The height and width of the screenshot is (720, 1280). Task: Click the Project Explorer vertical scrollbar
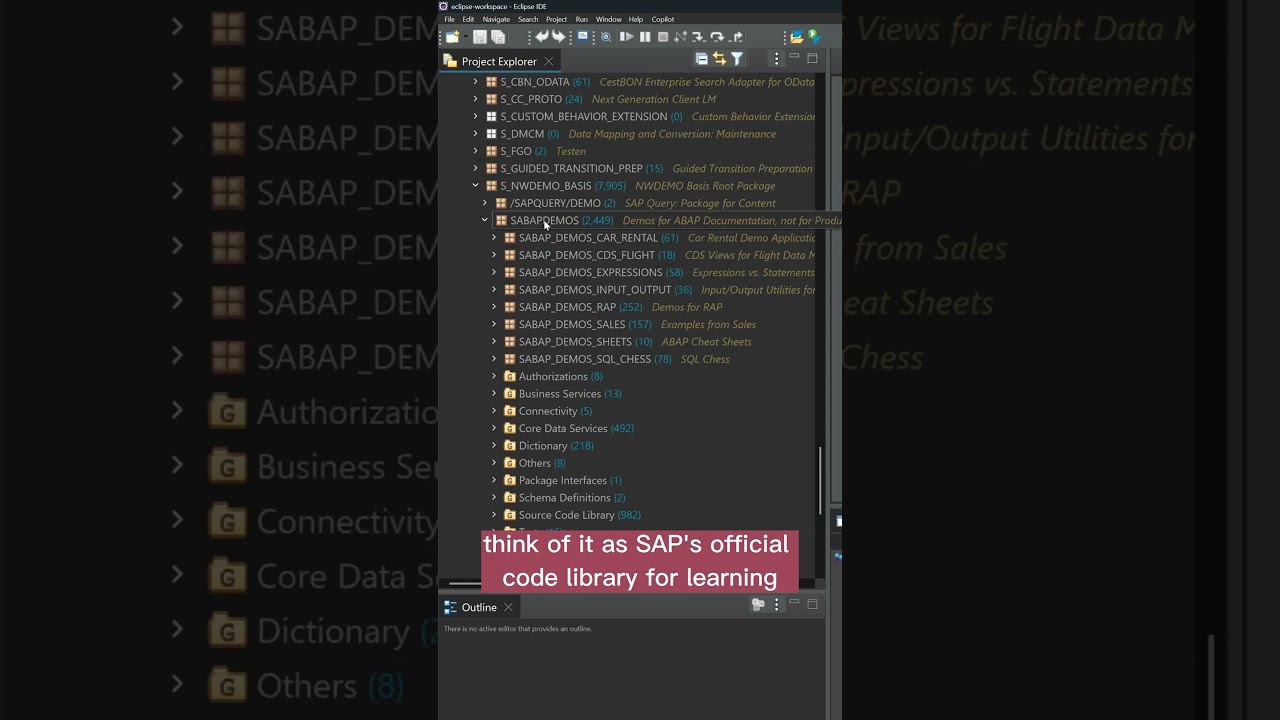point(821,479)
